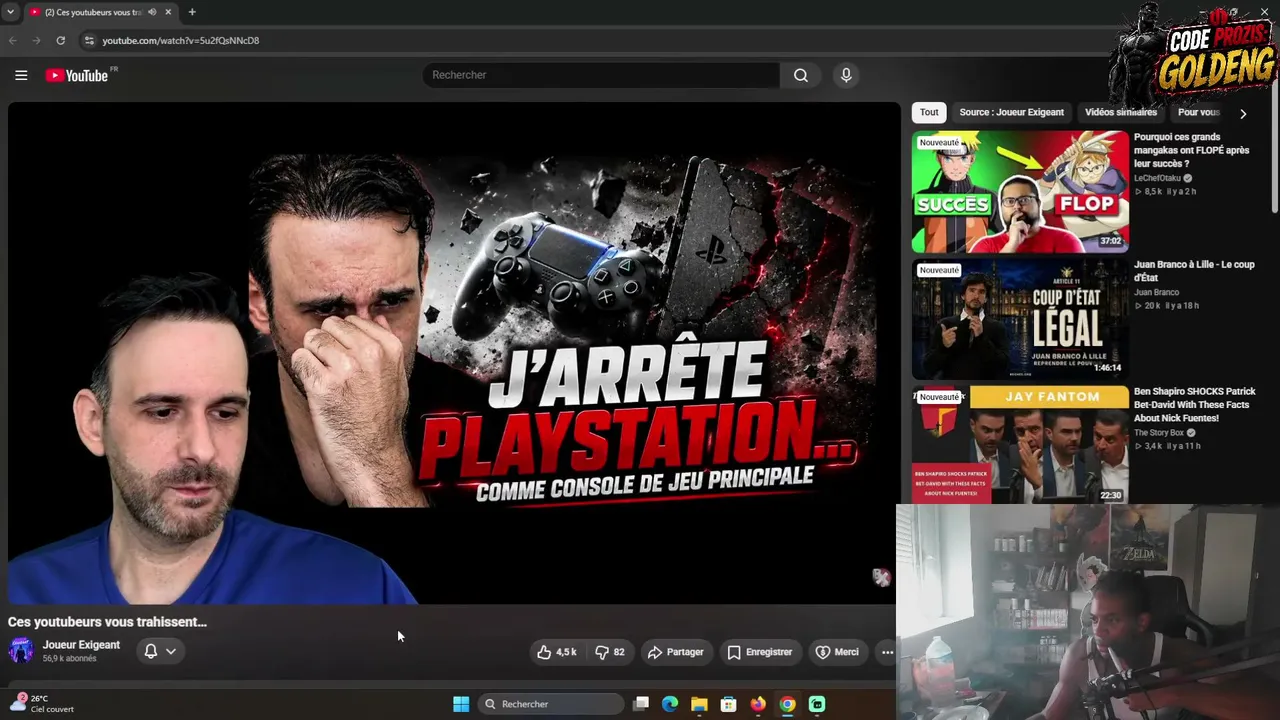Switch to the "Ces youtubeurs vous tra..." tab

click(x=100, y=12)
